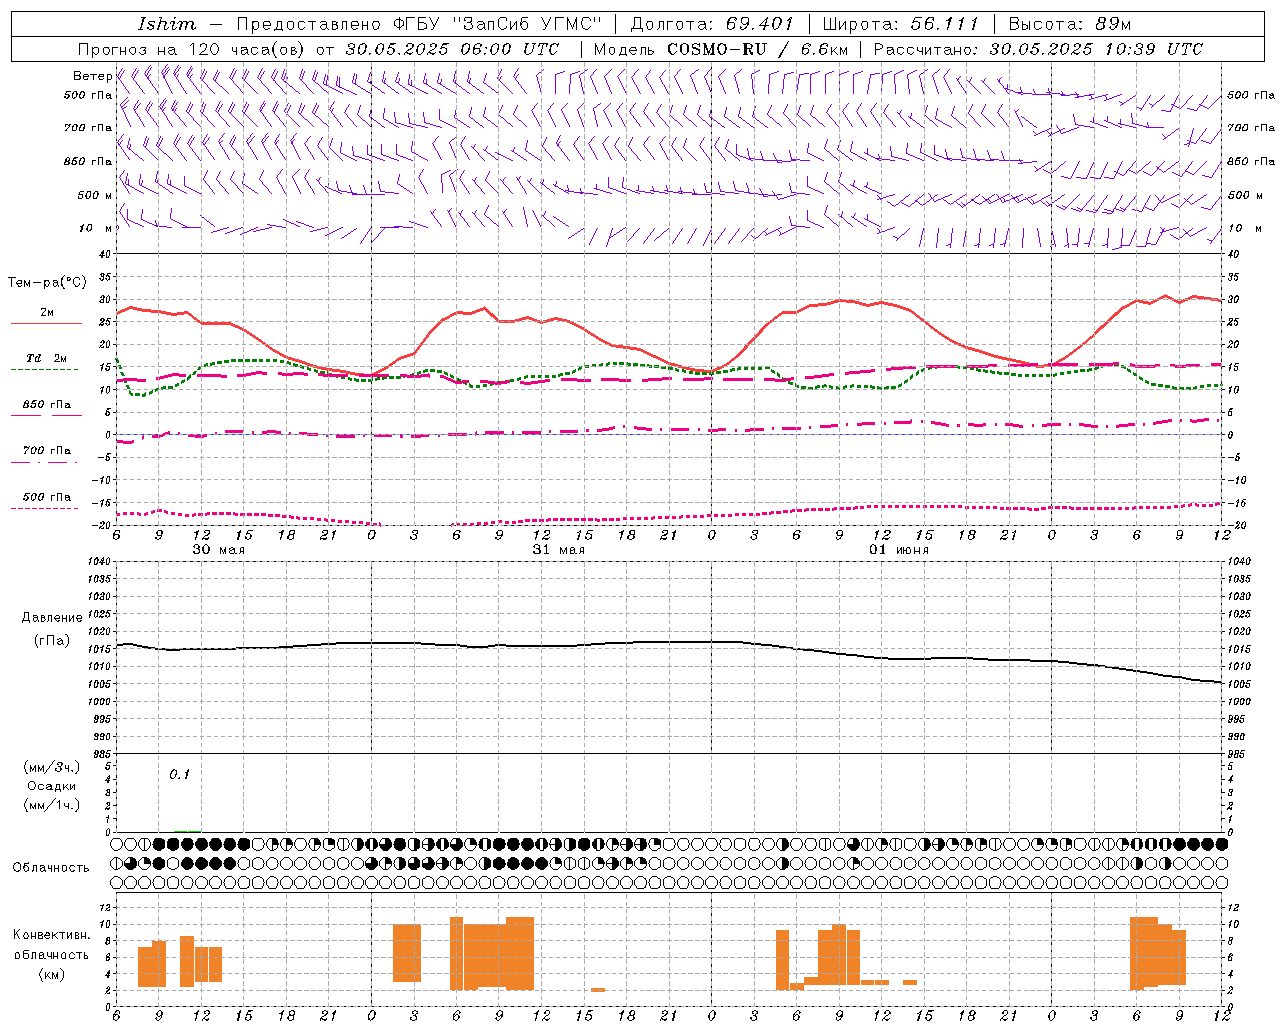Click the "31 мая" date label
1280x1024 pixels.
(558, 550)
